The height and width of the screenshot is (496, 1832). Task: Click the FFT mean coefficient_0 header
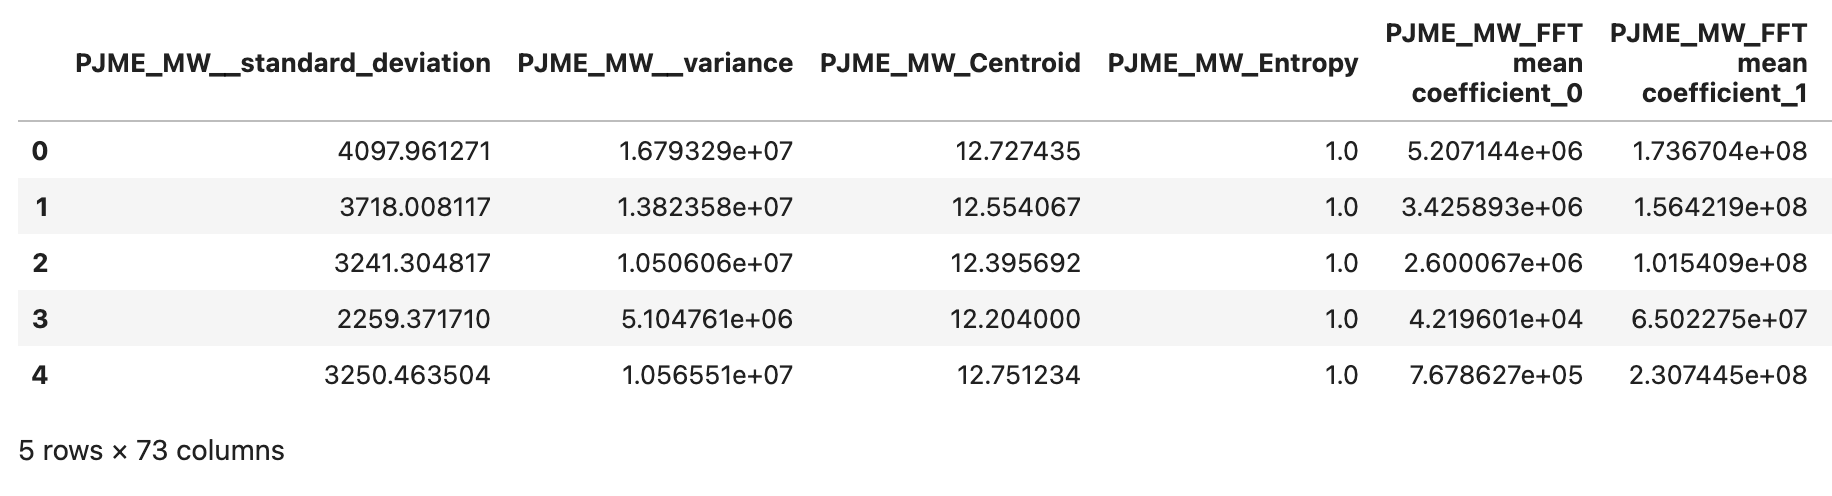tap(1483, 64)
